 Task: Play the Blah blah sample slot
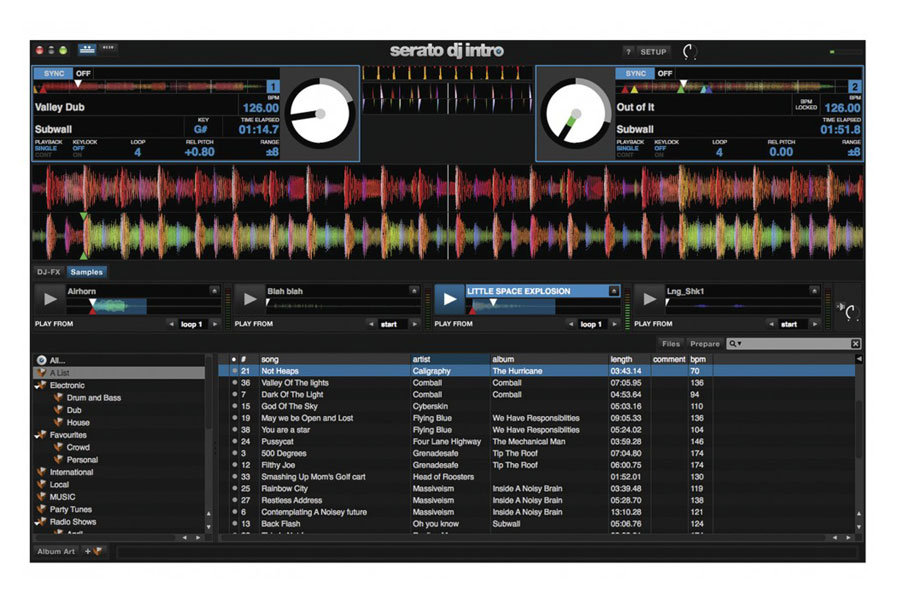coord(249,298)
